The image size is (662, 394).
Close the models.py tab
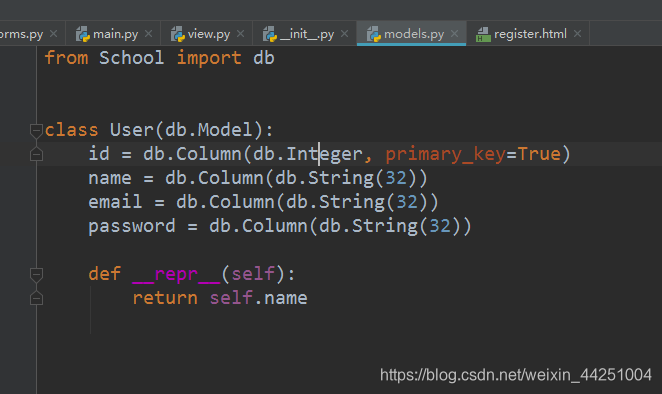(454, 33)
